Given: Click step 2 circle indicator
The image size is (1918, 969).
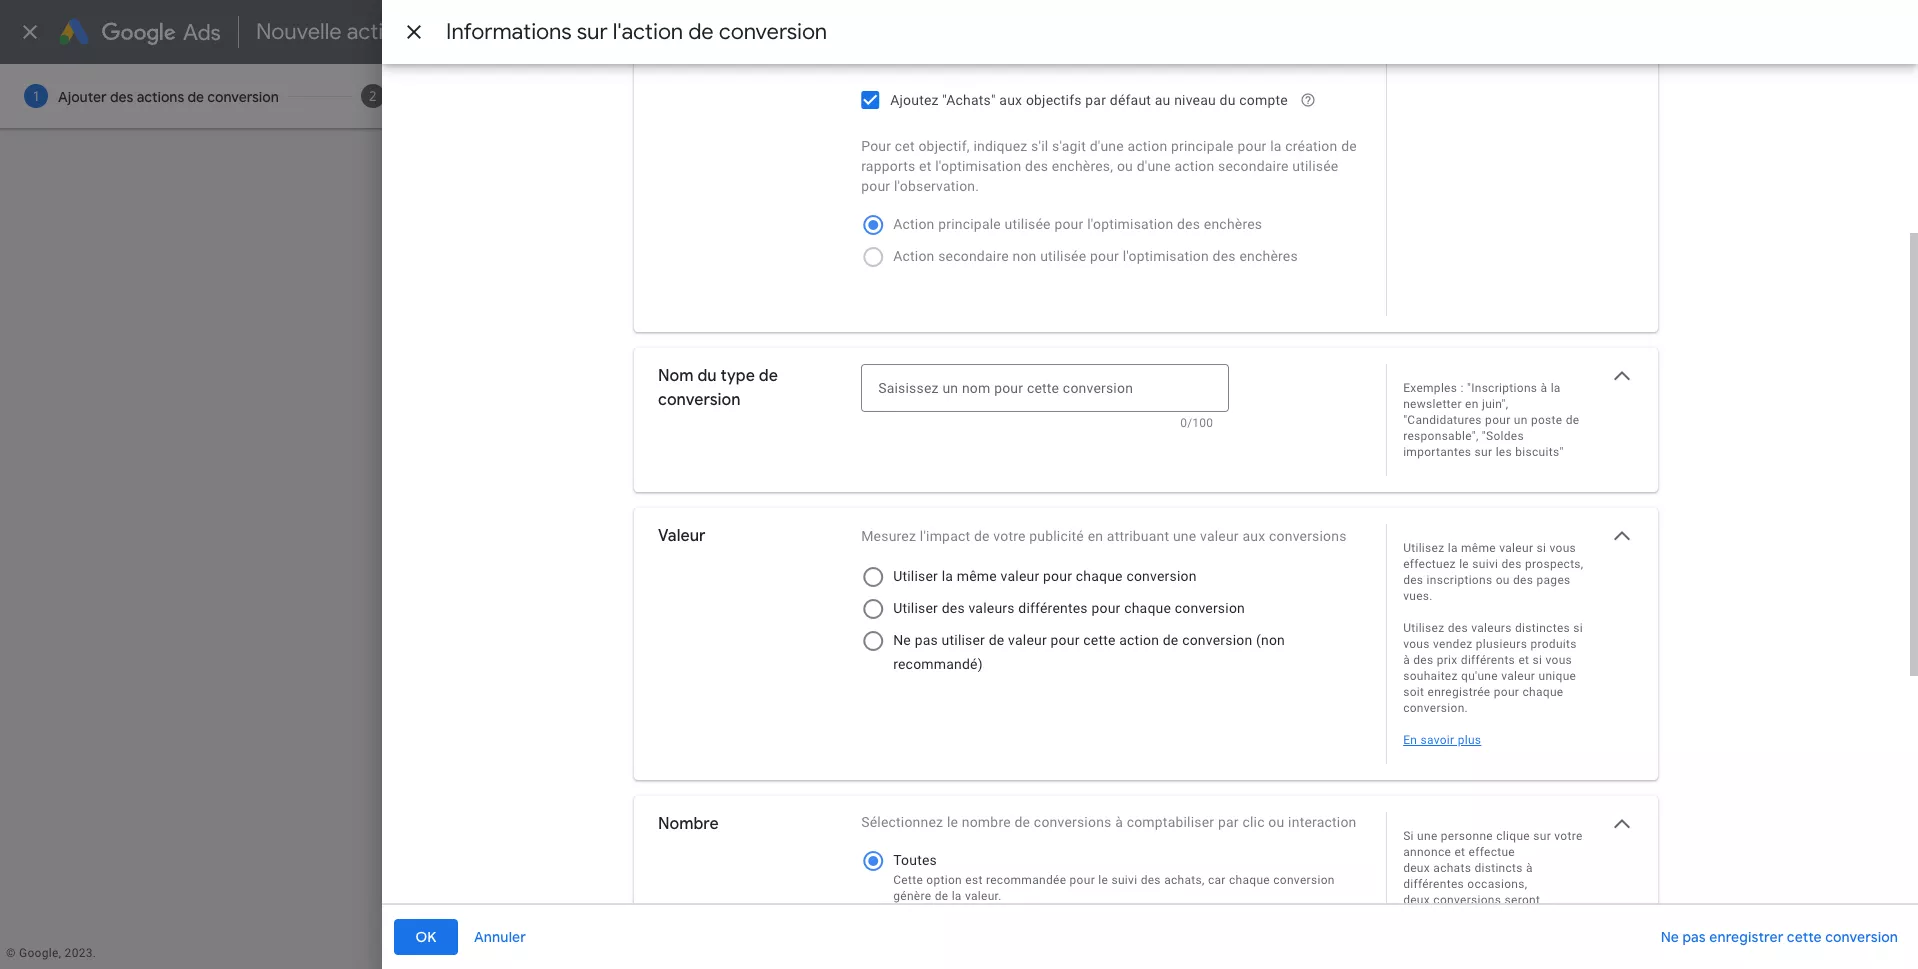Looking at the screenshot, I should [372, 96].
